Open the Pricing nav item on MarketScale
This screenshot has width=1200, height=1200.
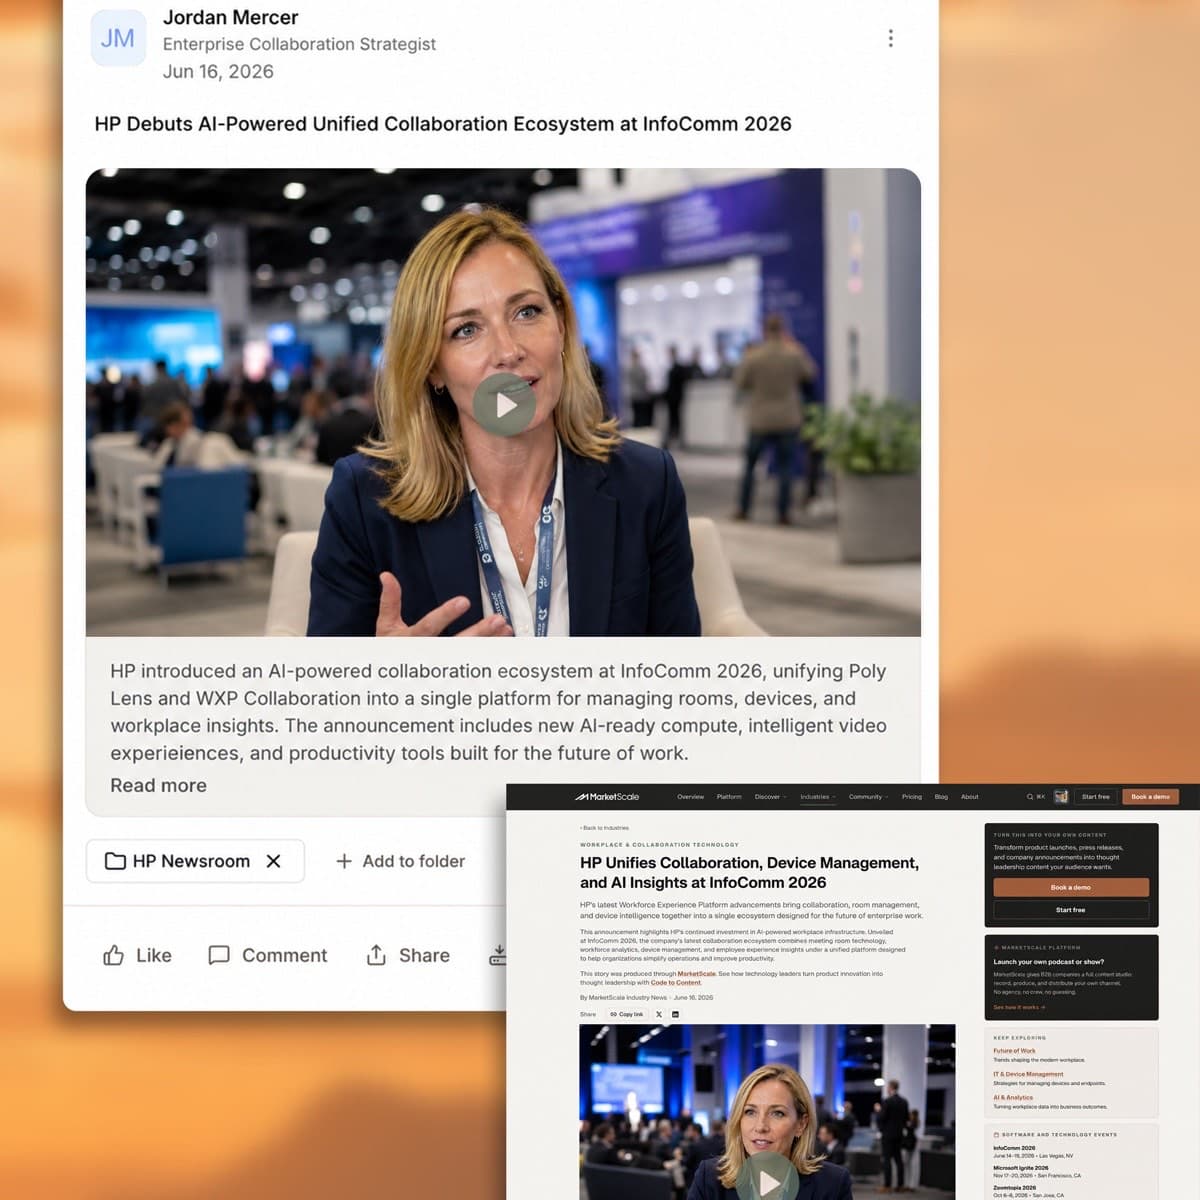[x=912, y=797]
